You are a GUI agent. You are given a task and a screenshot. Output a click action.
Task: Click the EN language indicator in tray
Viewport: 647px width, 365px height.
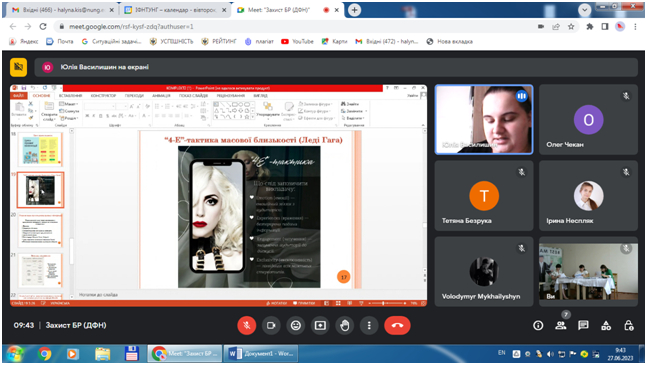[x=501, y=353]
